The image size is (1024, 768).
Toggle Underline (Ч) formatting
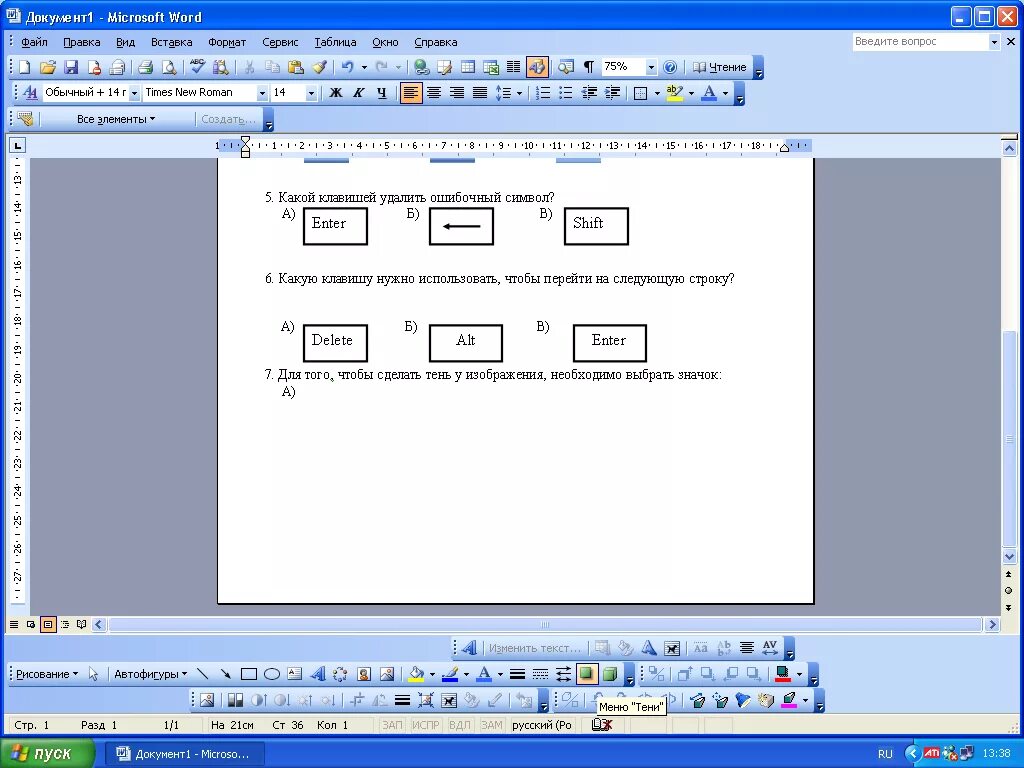click(x=382, y=93)
